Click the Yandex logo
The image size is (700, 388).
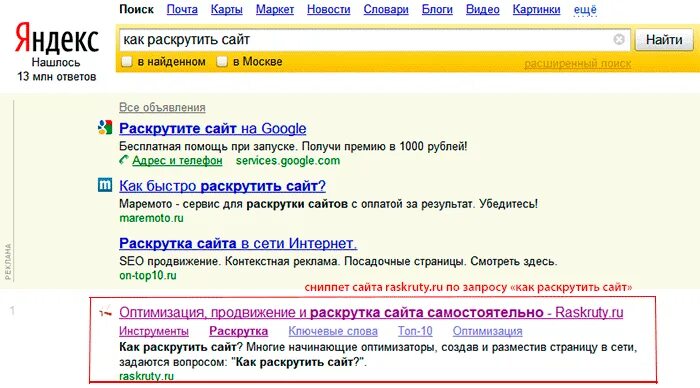pos(57,39)
